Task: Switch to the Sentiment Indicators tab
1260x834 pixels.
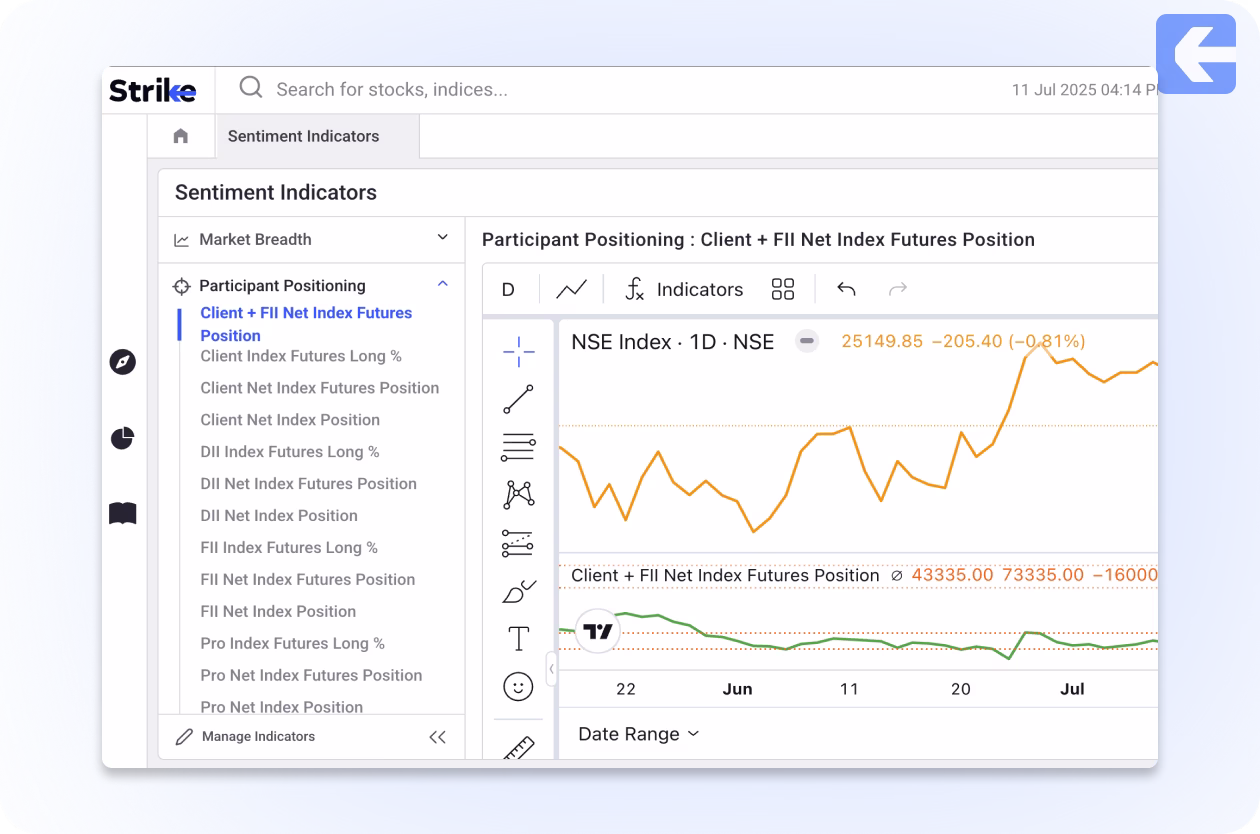Action: point(303,136)
